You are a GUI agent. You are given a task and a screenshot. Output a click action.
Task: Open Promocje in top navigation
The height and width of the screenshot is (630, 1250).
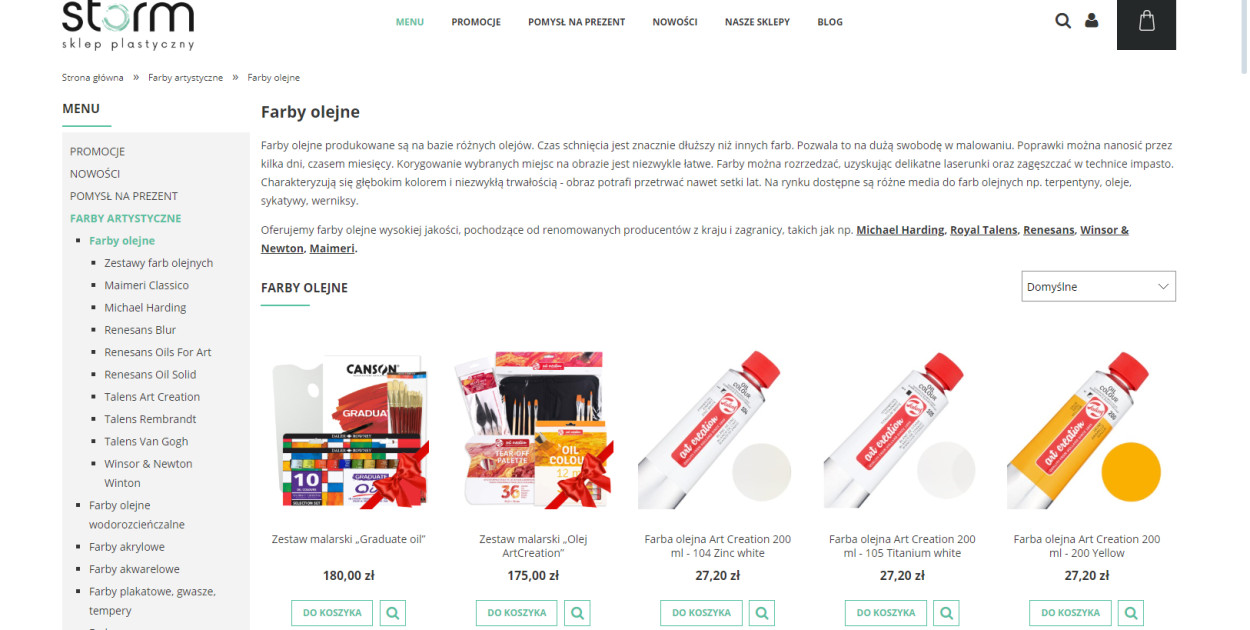(x=476, y=22)
